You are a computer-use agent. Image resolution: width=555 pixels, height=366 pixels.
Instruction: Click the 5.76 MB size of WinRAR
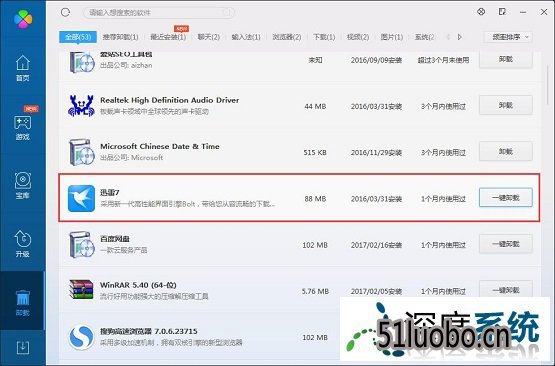coord(315,291)
